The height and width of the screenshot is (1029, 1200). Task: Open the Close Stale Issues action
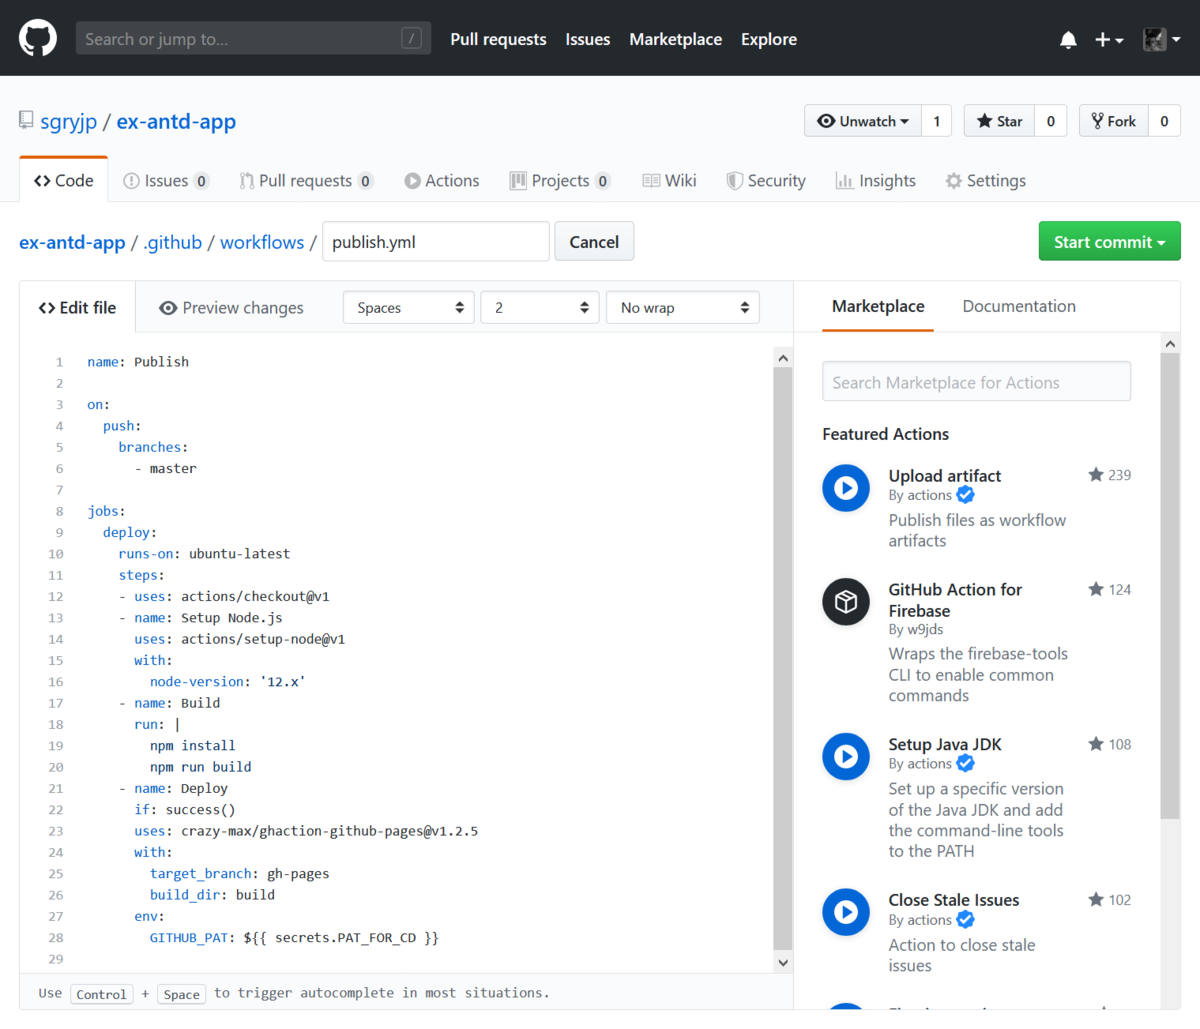954,900
